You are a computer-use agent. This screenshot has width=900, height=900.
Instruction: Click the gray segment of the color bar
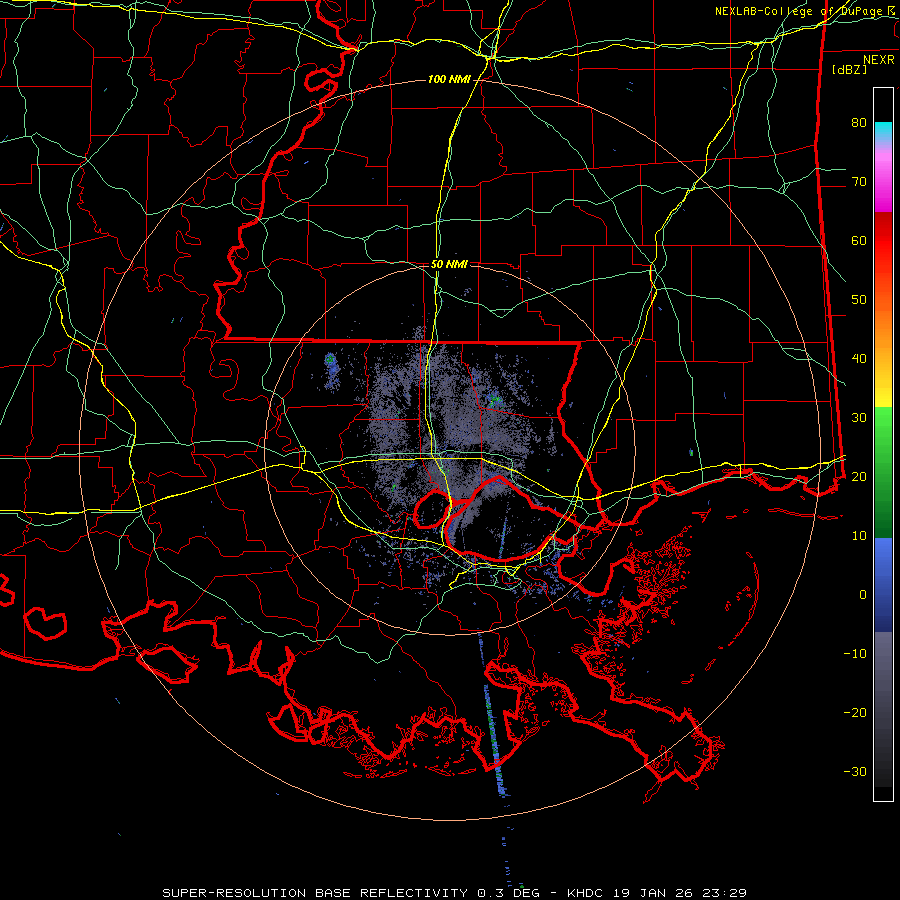[883, 709]
